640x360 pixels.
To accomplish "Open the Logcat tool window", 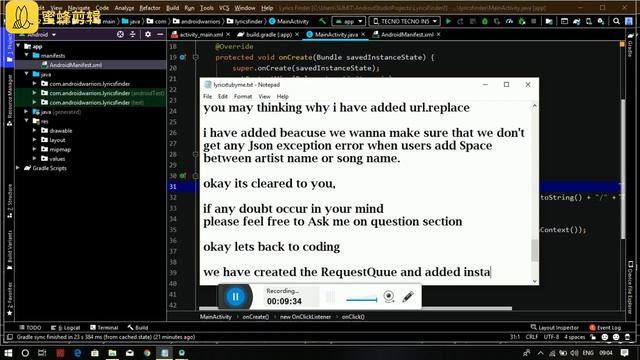I will point(65,327).
